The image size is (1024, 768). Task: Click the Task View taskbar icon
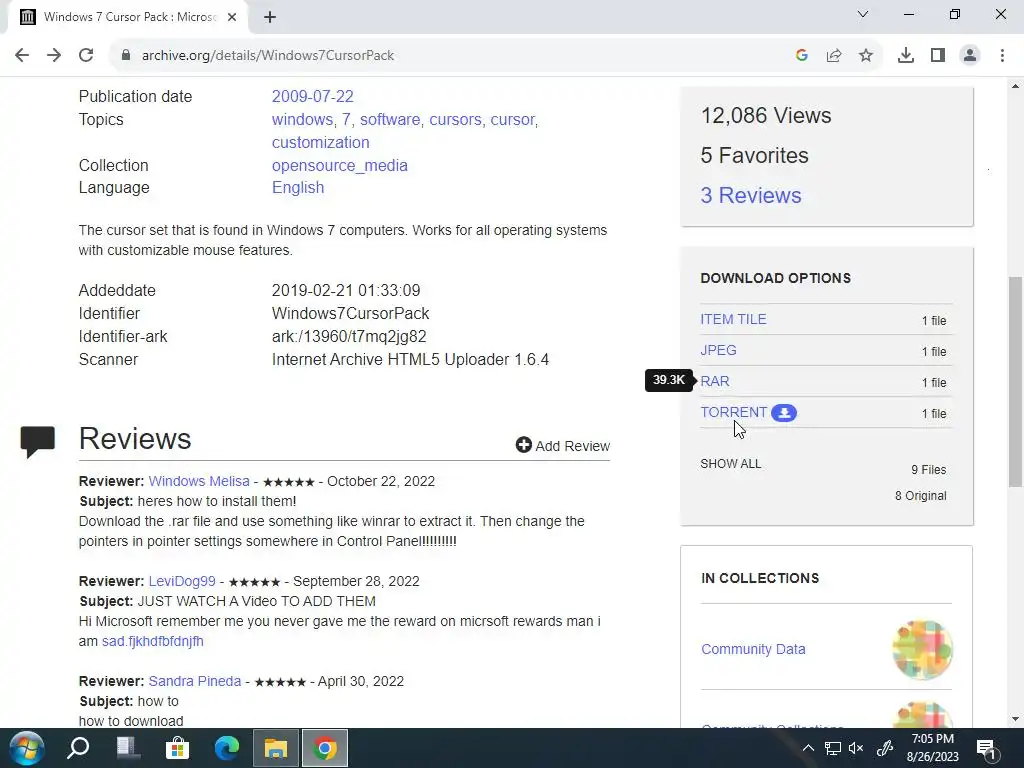coord(127,748)
